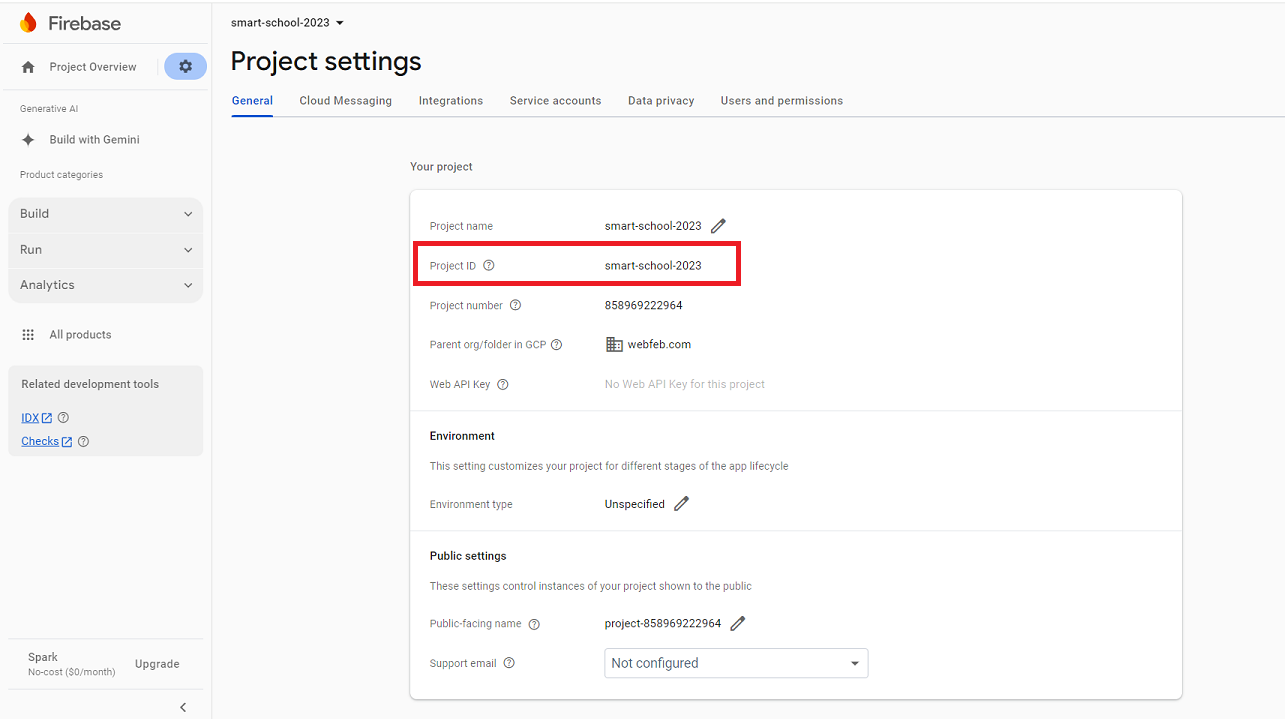This screenshot has width=1285, height=719.
Task: Click project number 858969222964
Action: tap(643, 305)
